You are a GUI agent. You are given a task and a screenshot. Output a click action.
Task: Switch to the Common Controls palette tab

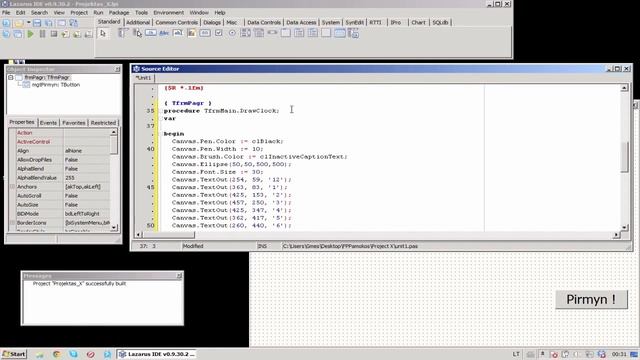point(176,22)
